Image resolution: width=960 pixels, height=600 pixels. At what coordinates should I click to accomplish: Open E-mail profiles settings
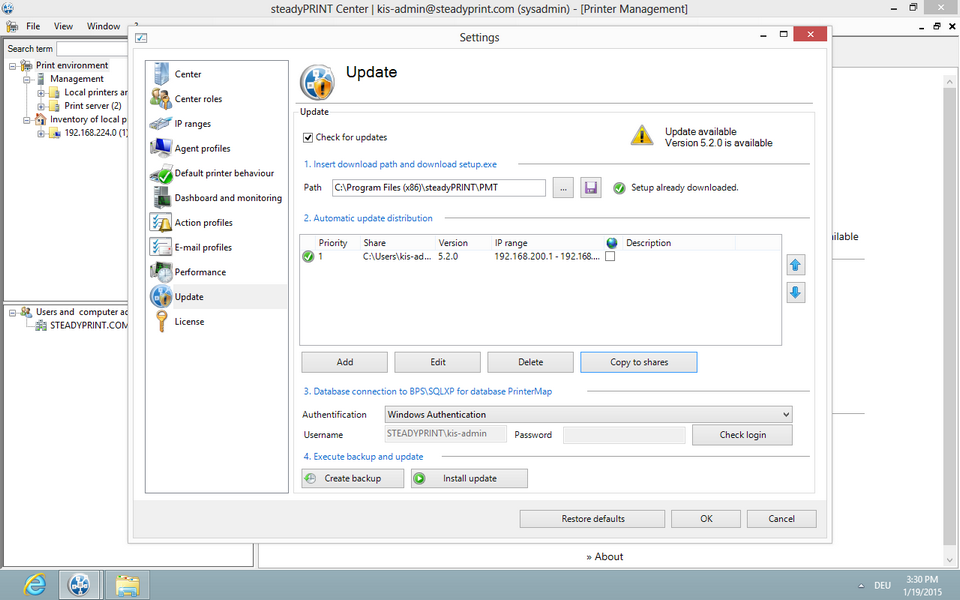(203, 247)
